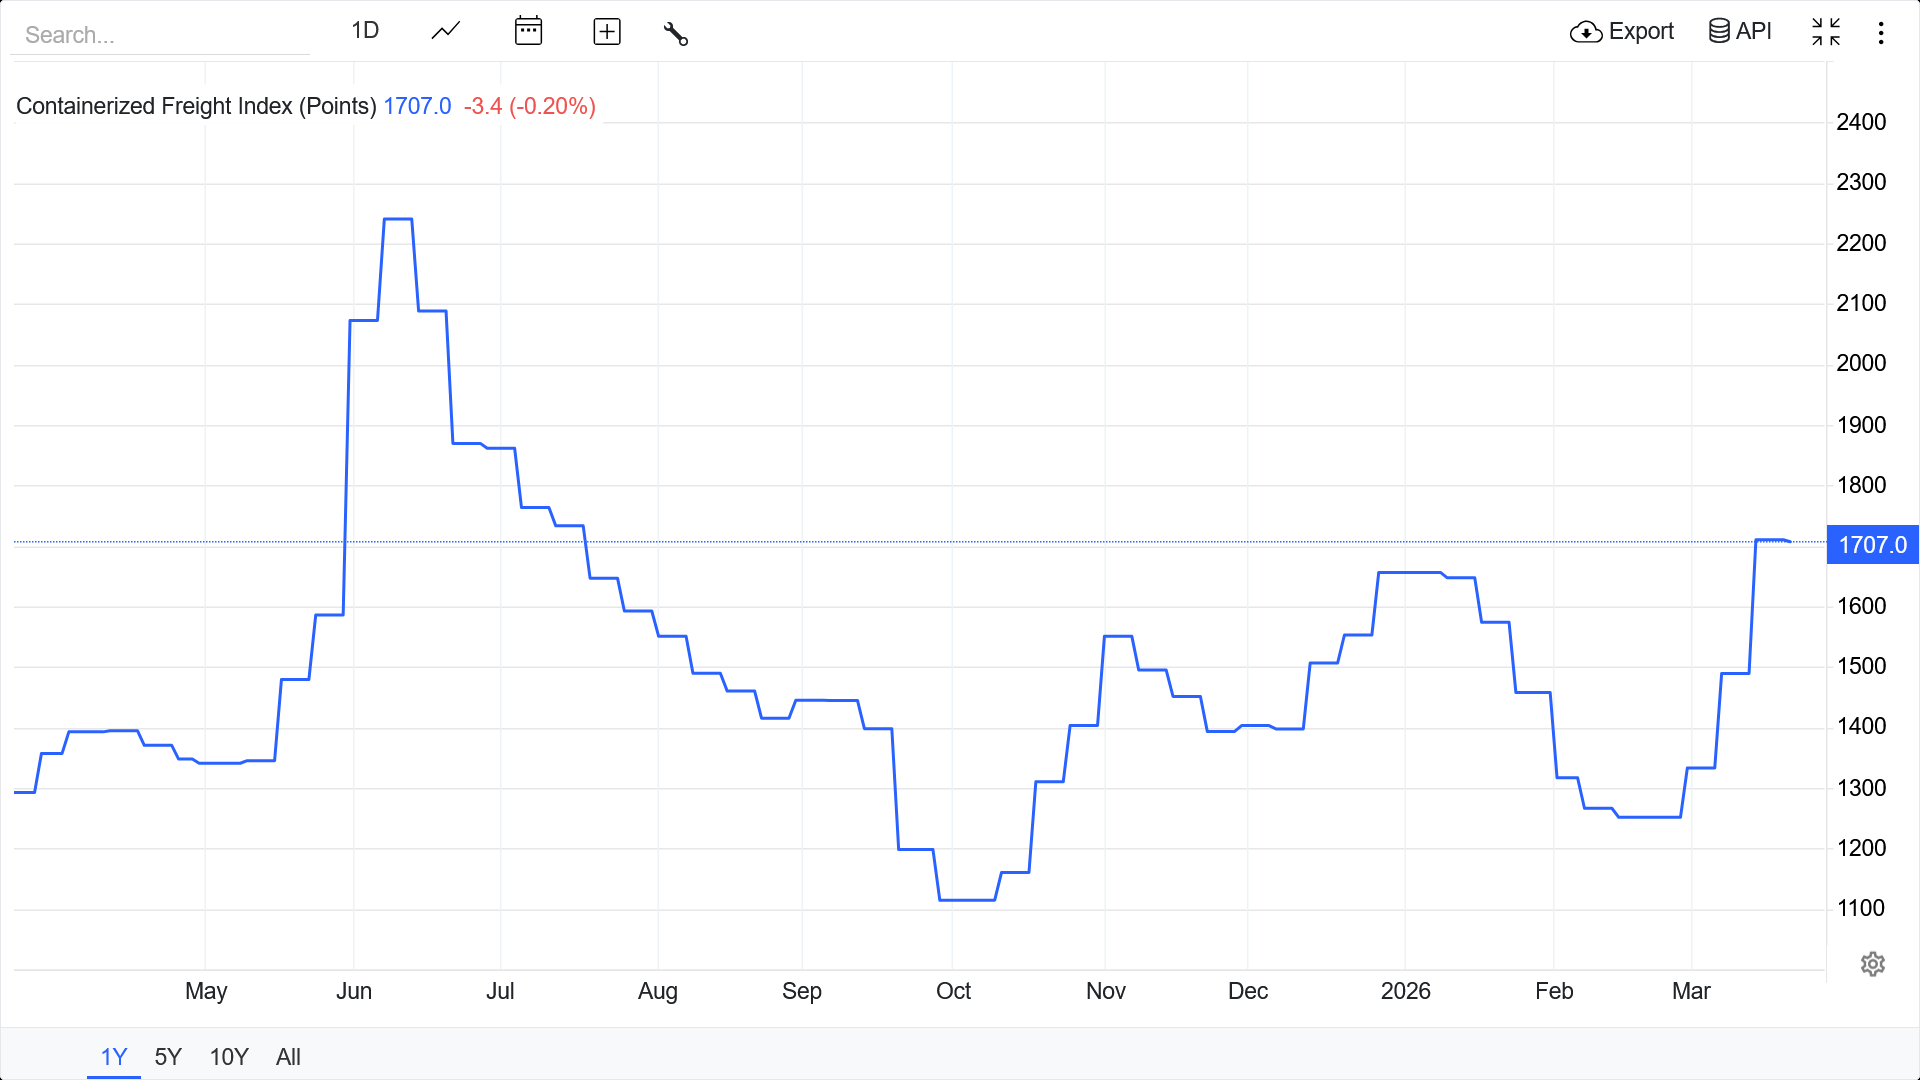
Task: Open the three-dot more options menu
Action: [x=1881, y=33]
